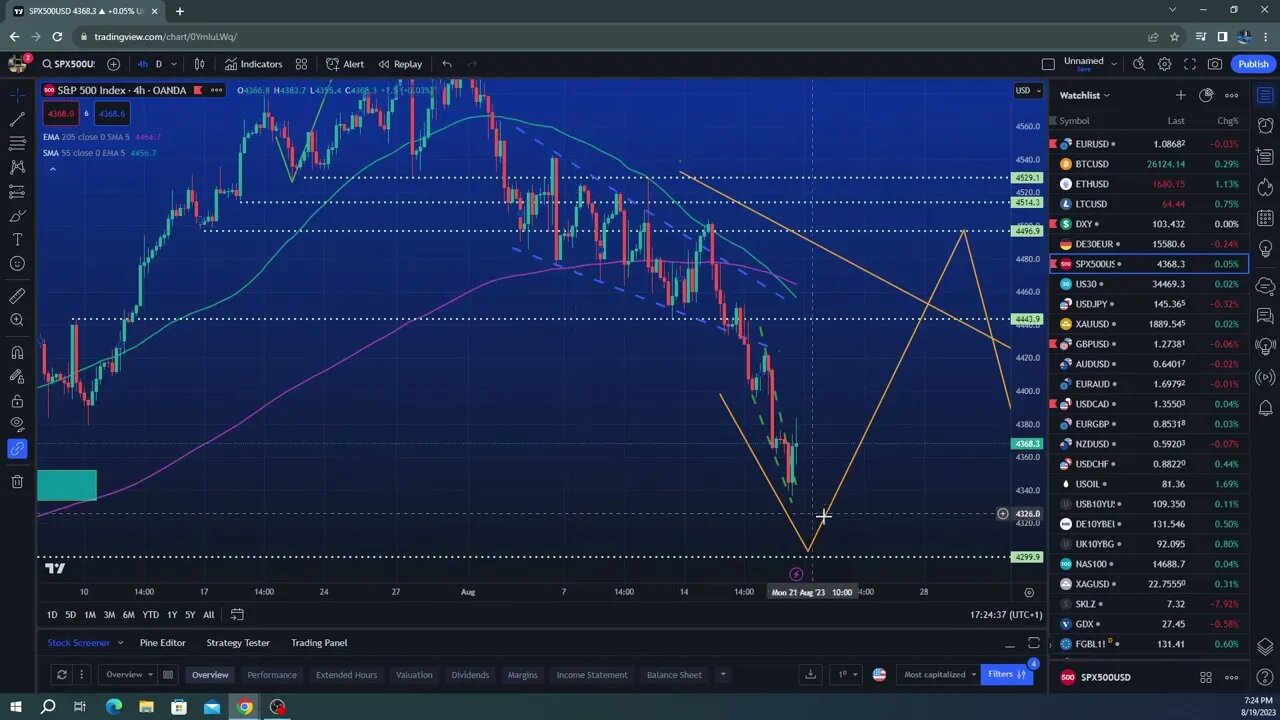Open the layout setup square icon
The height and width of the screenshot is (720, 1280).
pyautogui.click(x=1048, y=64)
